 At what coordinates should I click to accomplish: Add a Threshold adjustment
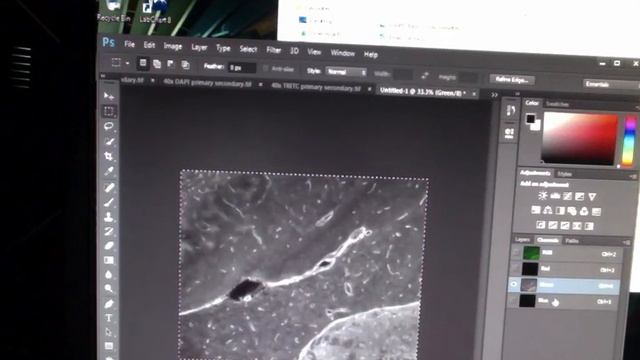pyautogui.click(x=565, y=225)
